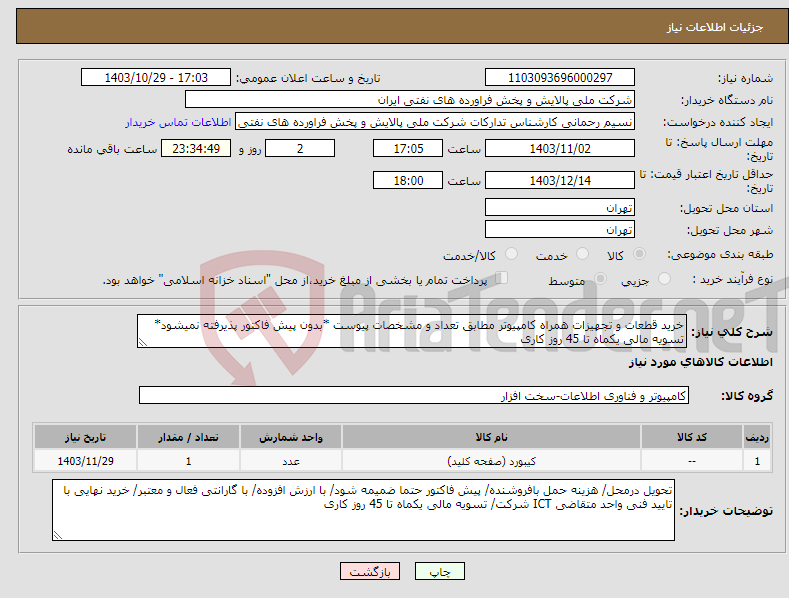Open the اطلاعات تماس خریدار link
Screen dimensions: 789x598
[x=178, y=122]
